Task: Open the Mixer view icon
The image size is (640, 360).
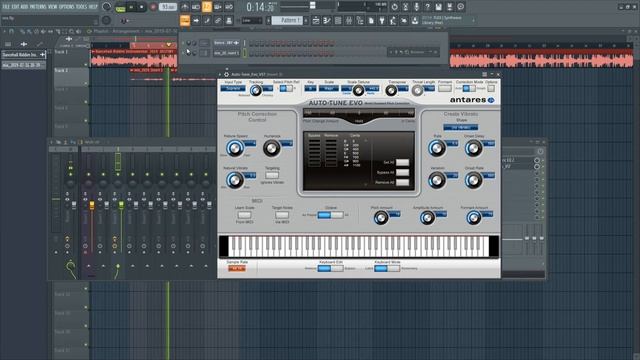Action: [x=349, y=20]
